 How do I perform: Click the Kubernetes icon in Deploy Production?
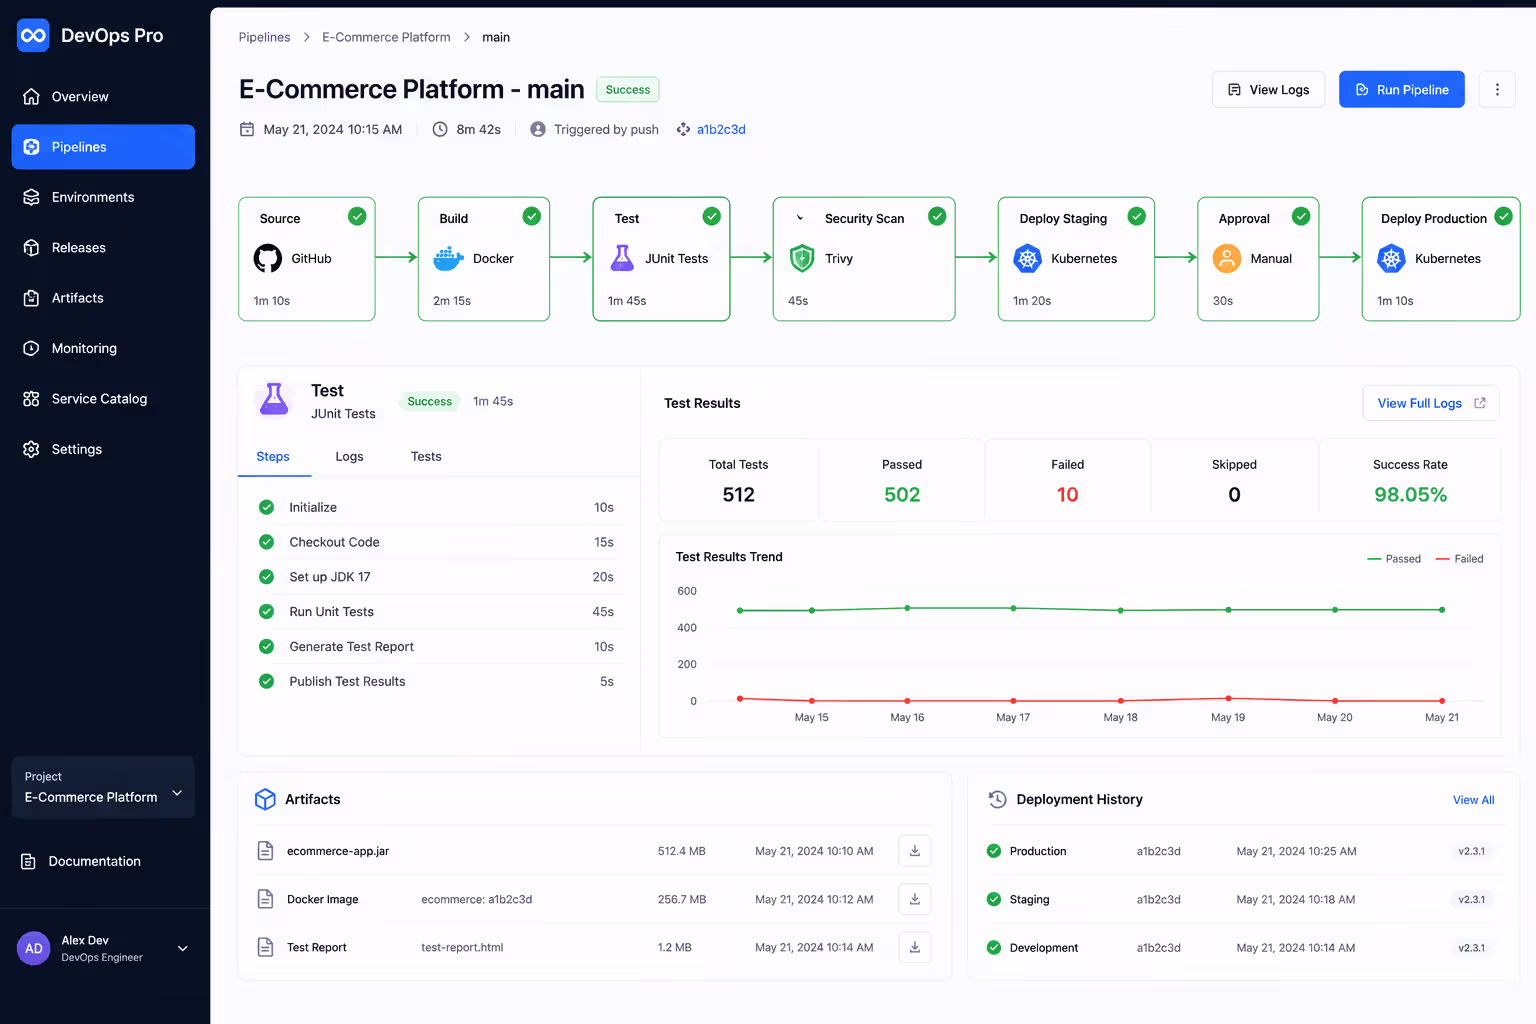pos(1391,258)
